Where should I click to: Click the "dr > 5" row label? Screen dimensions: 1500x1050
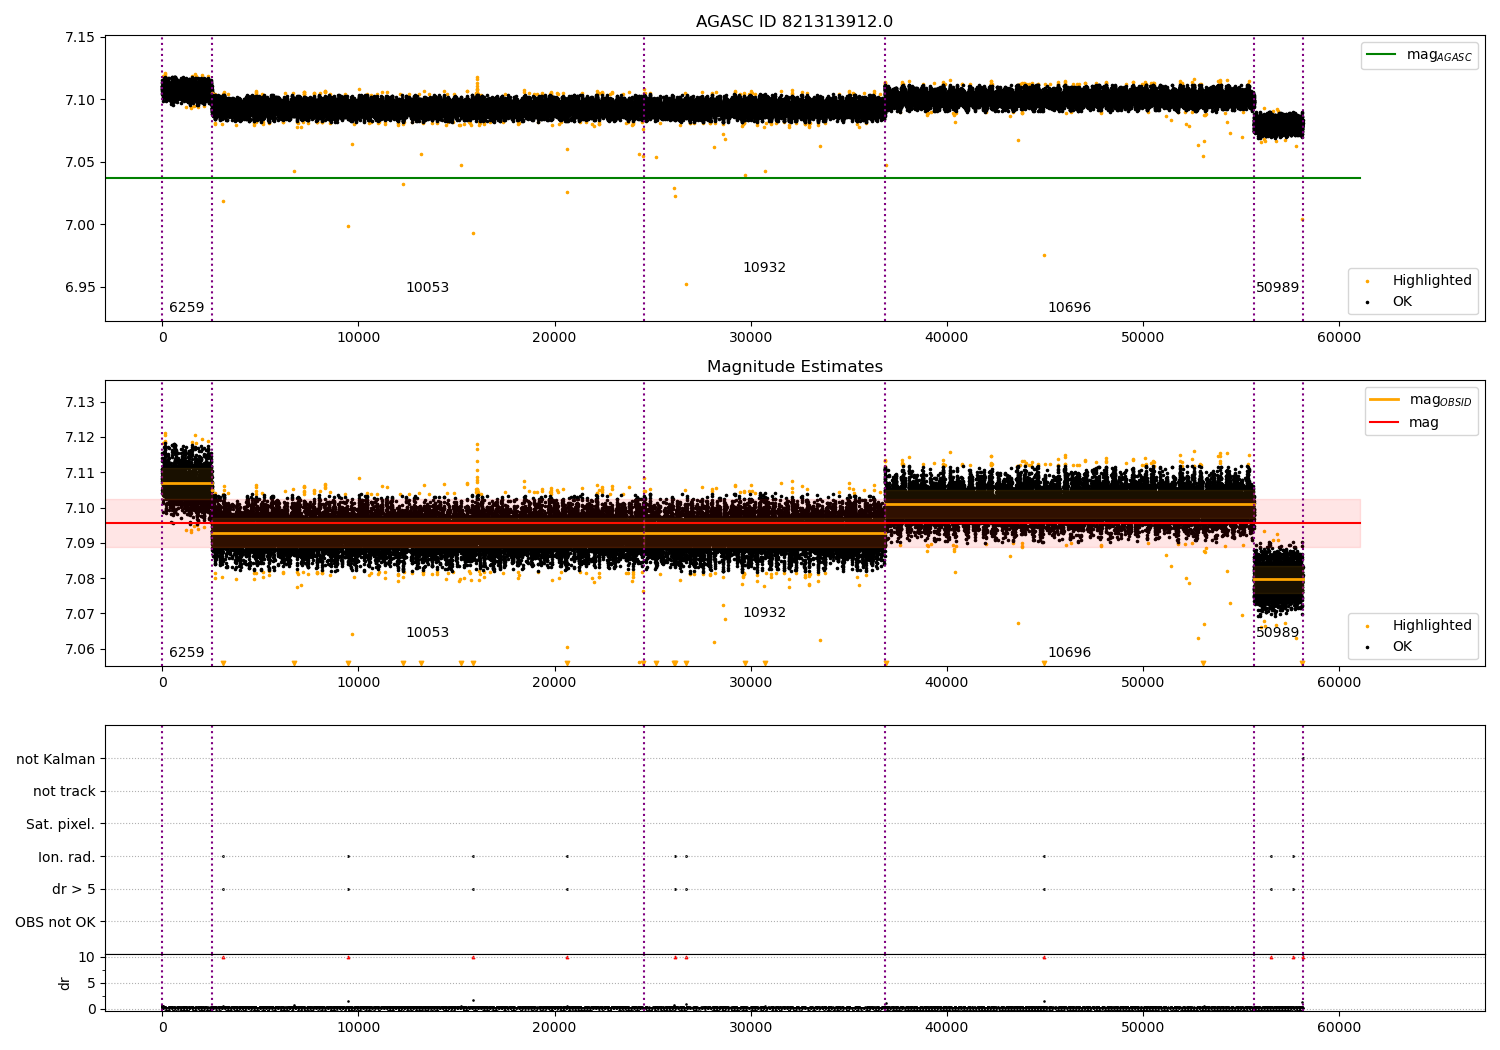74,890
